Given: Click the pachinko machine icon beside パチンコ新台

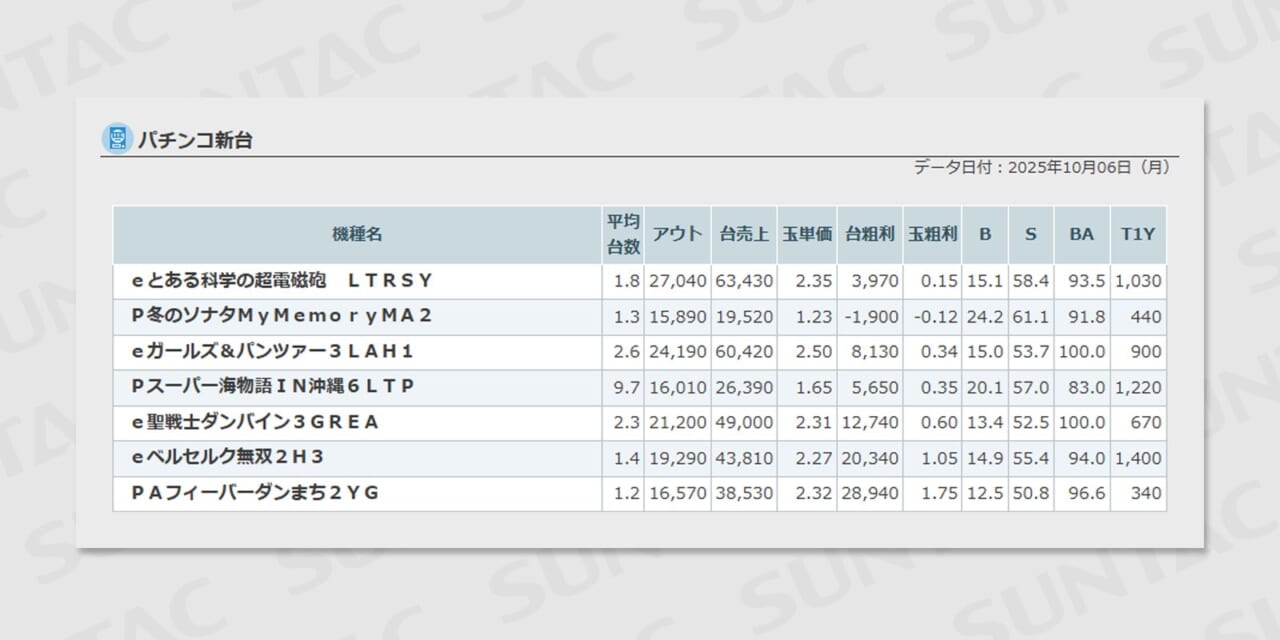Looking at the screenshot, I should (117, 139).
